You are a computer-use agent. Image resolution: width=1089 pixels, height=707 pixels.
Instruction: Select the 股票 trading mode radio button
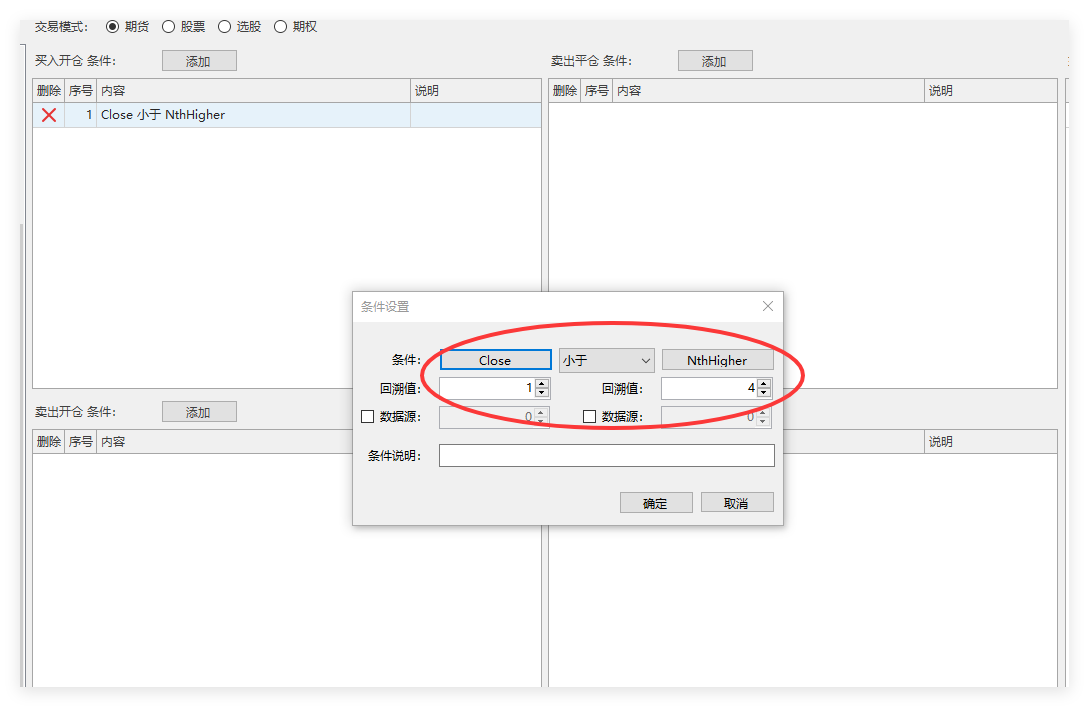click(168, 27)
